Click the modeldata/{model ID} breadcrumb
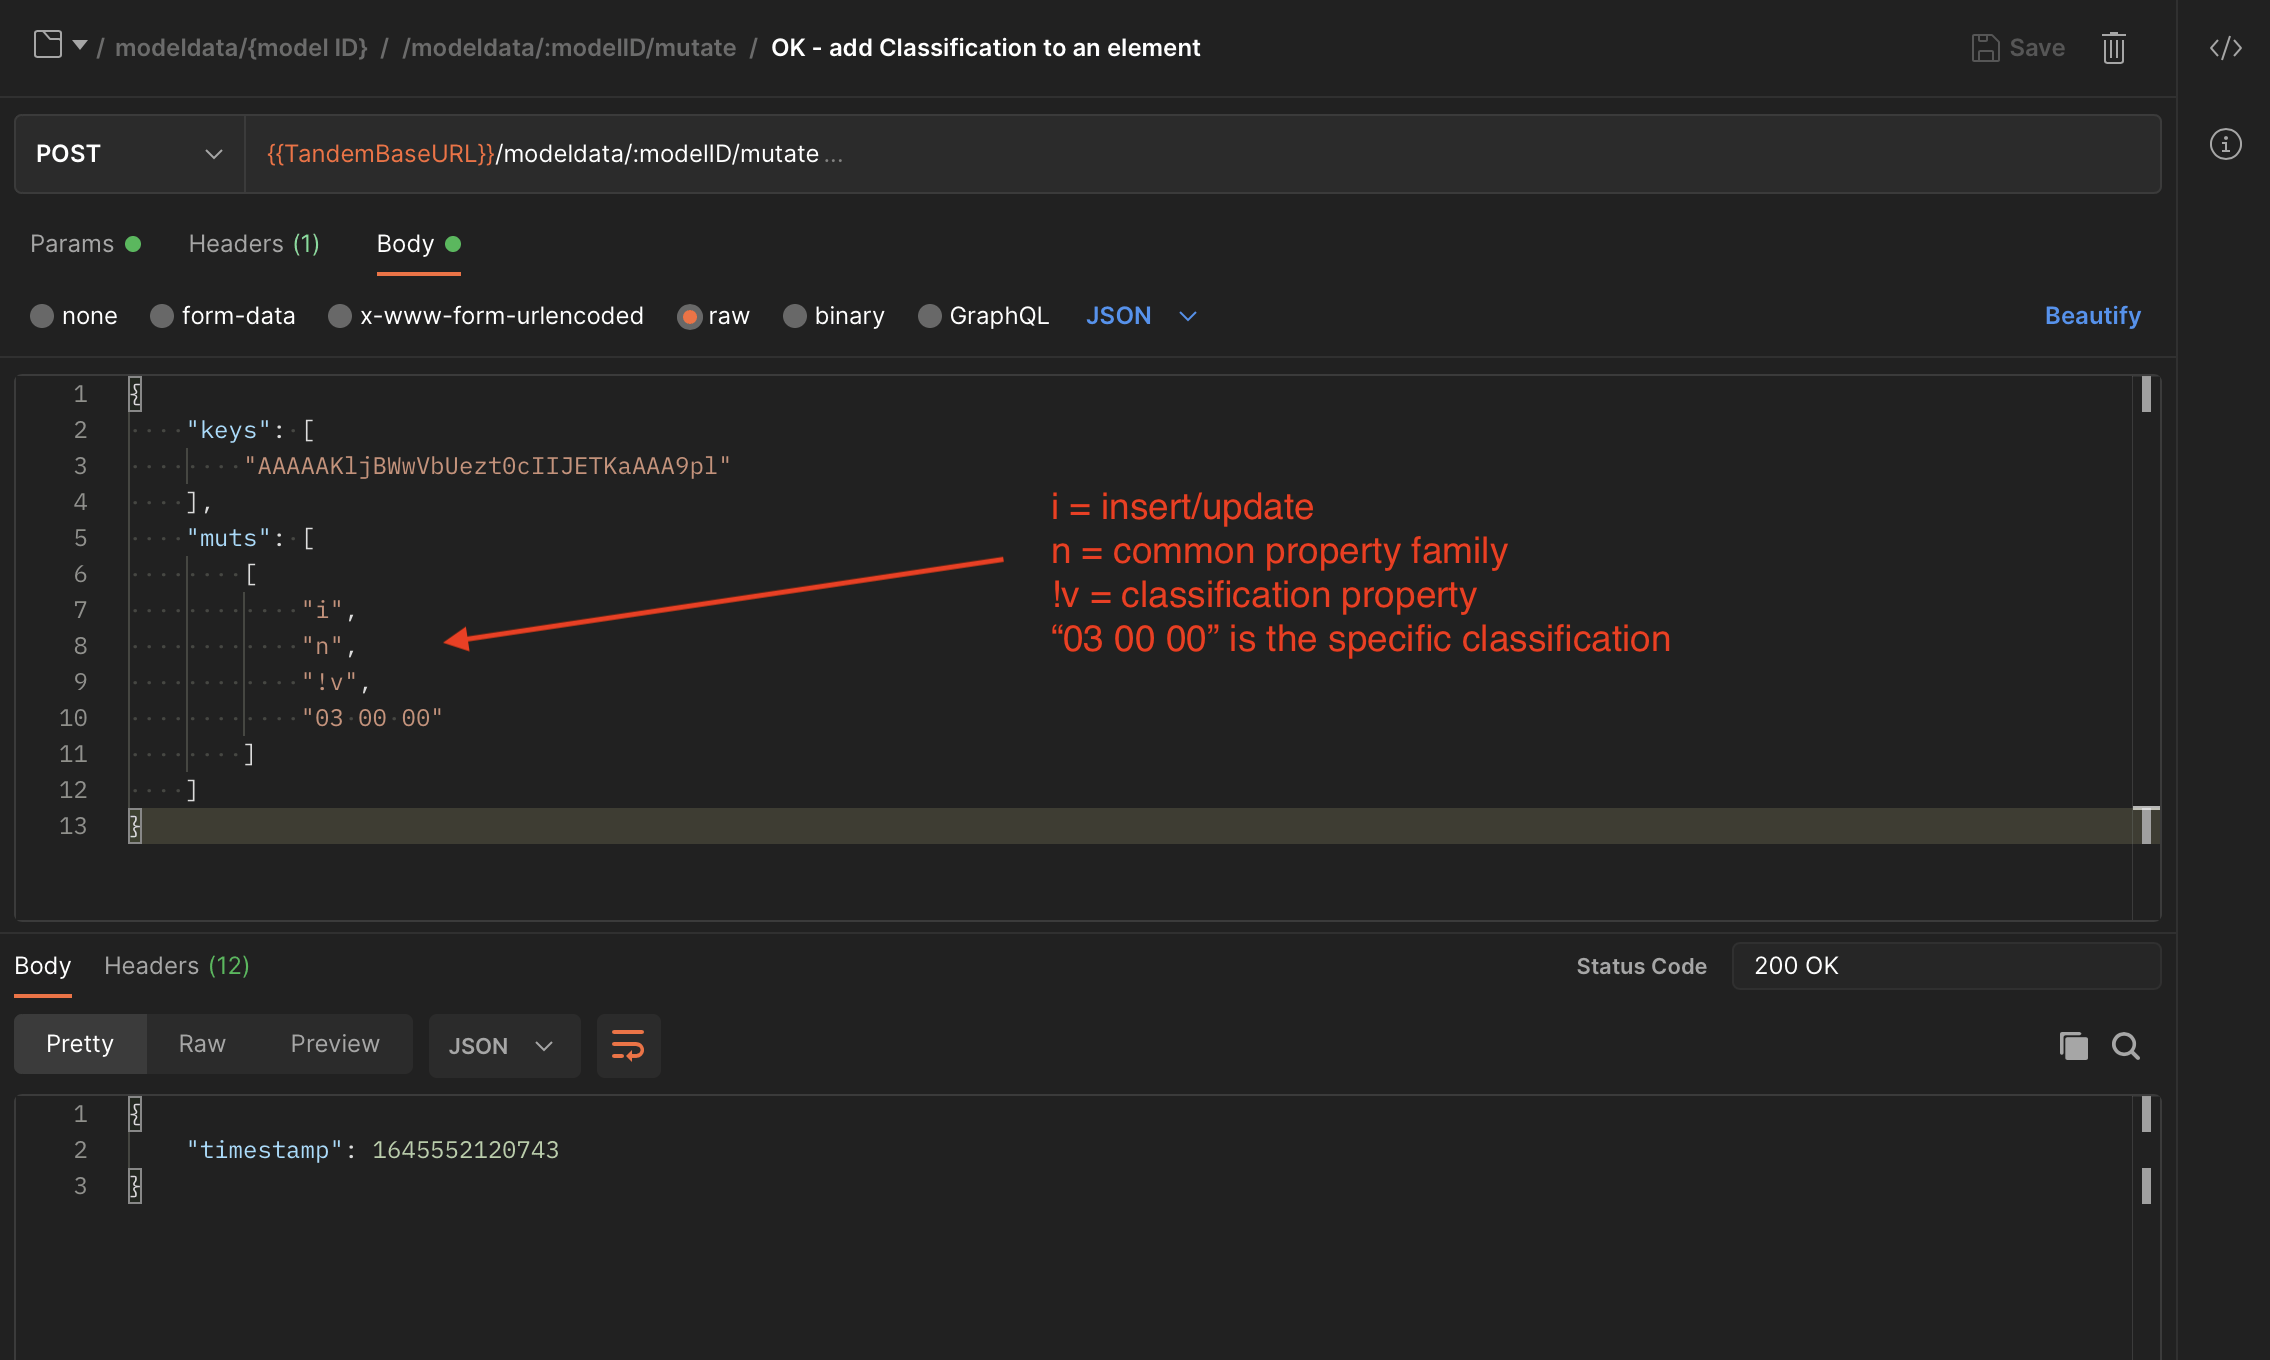The width and height of the screenshot is (2270, 1360). (x=241, y=48)
